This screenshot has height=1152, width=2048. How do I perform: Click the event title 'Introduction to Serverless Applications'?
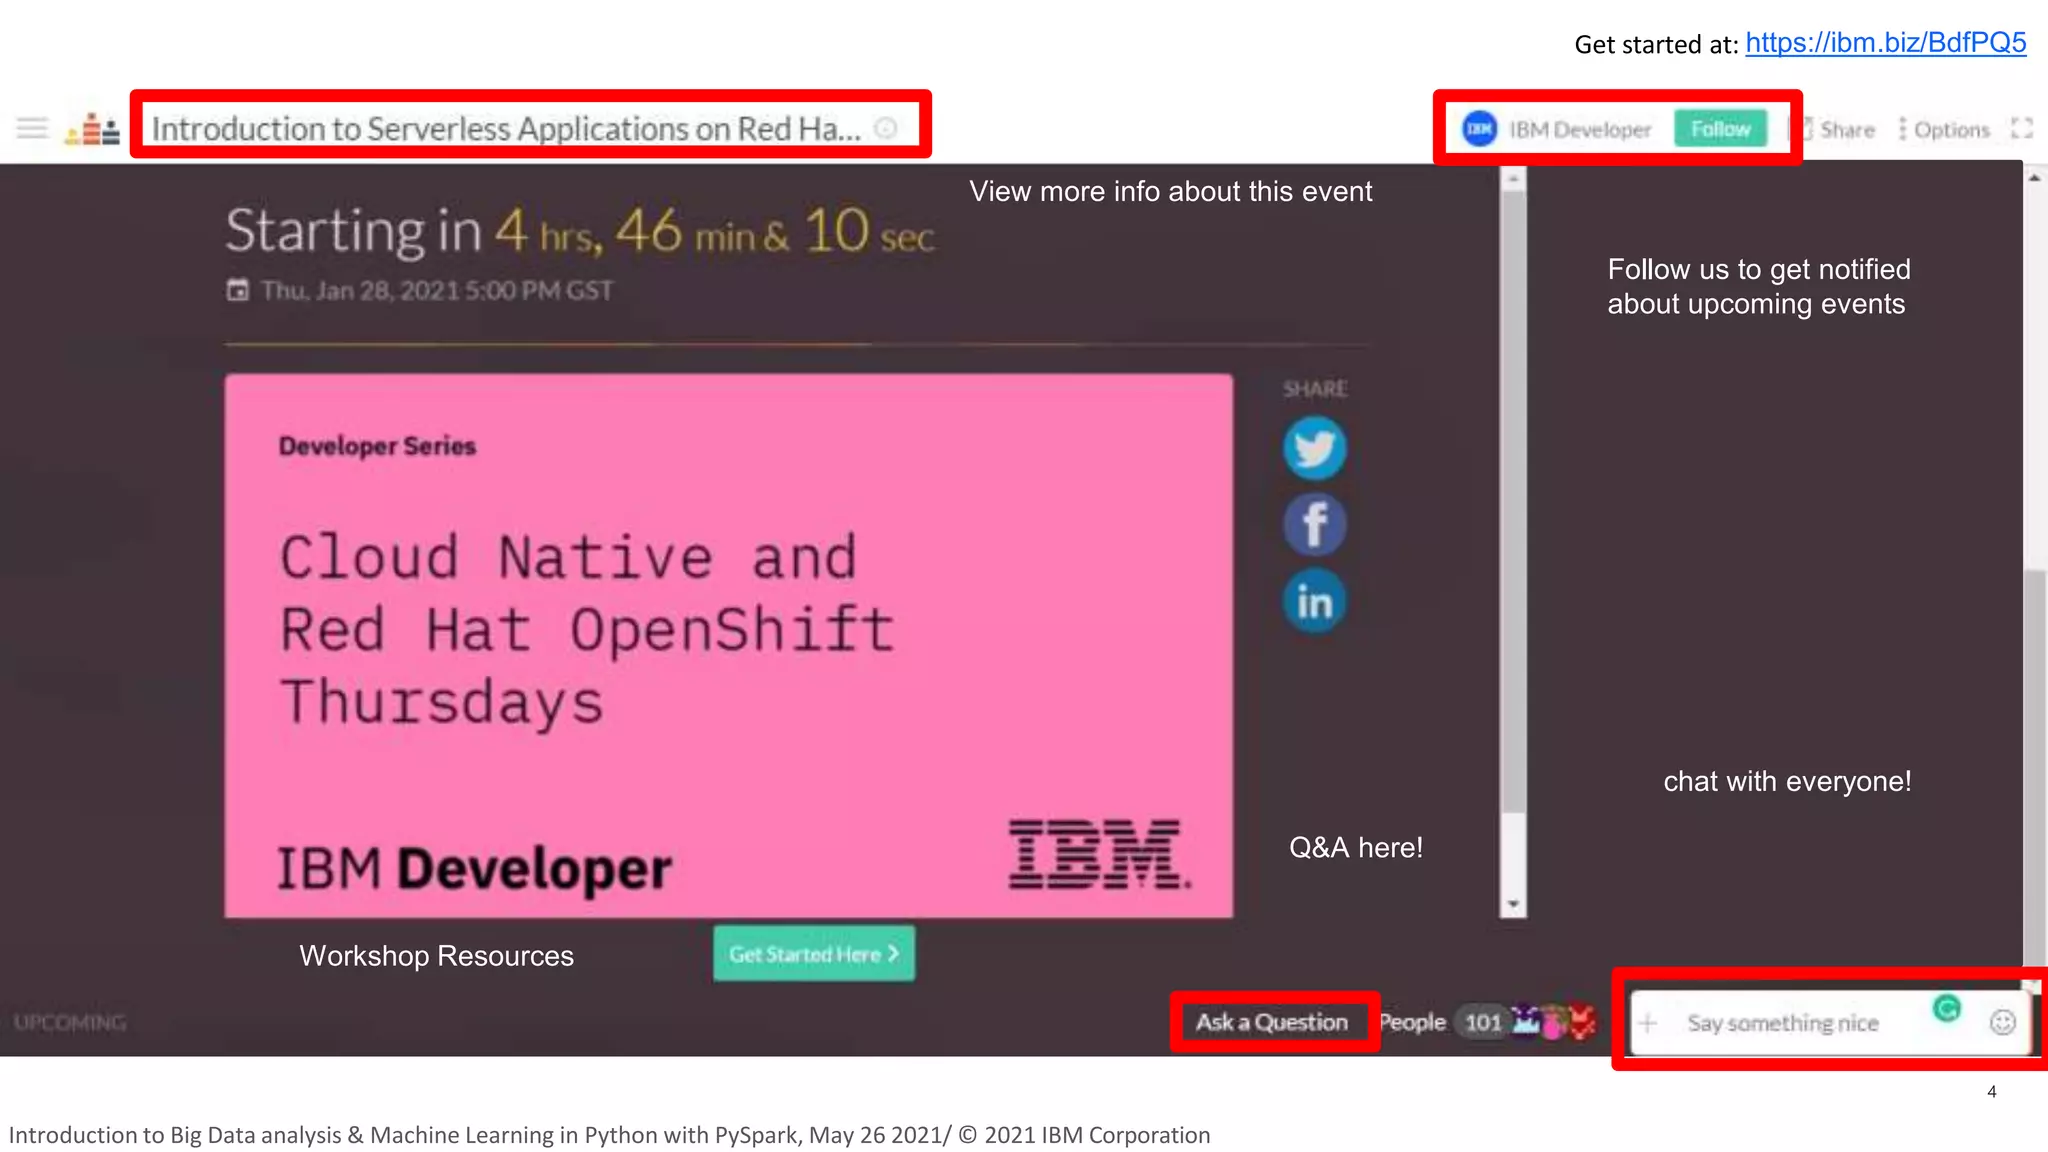(x=505, y=129)
